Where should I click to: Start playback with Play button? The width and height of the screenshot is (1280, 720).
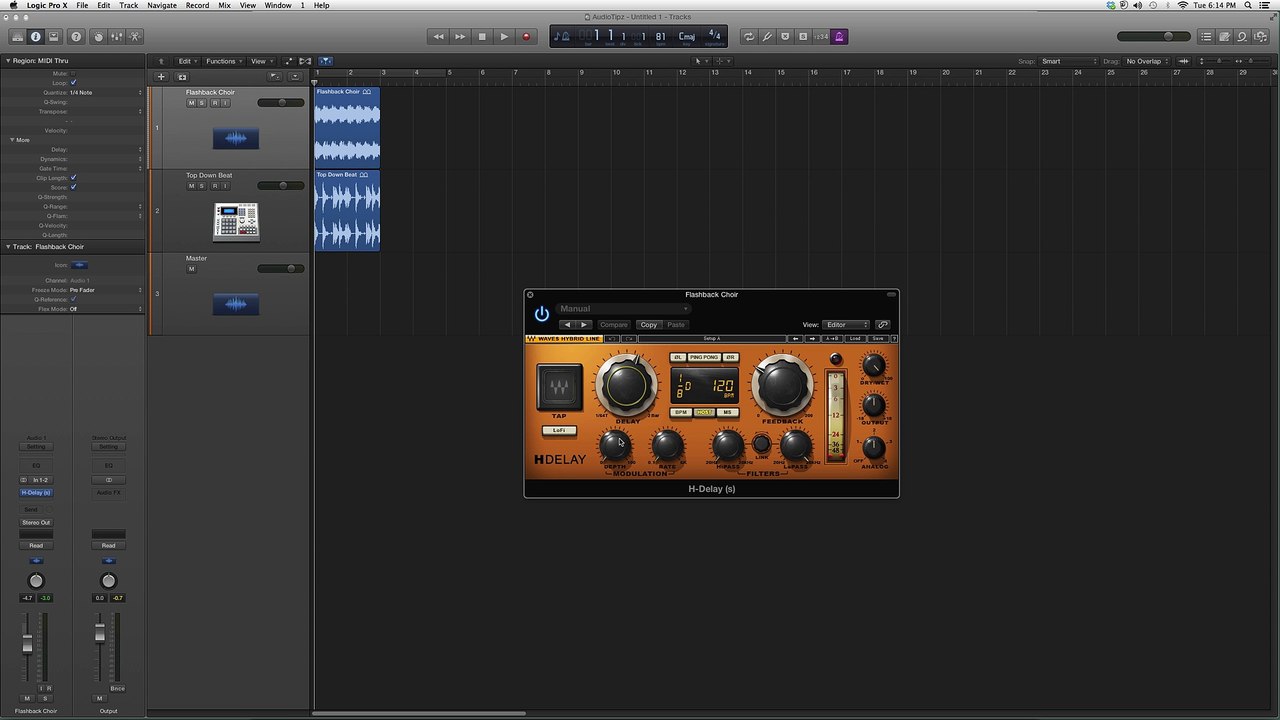click(x=504, y=37)
